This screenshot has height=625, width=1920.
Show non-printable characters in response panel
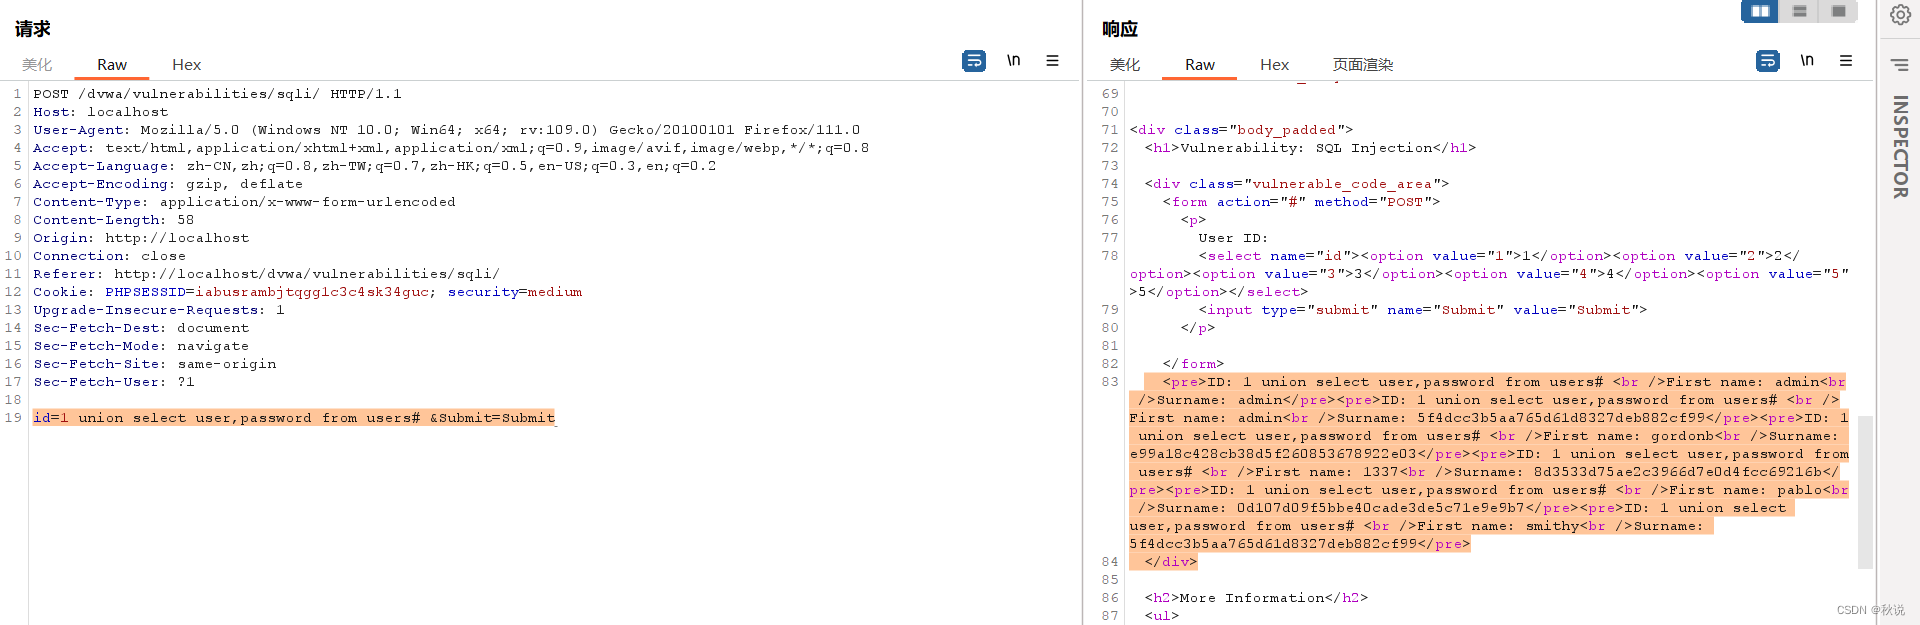[1807, 61]
